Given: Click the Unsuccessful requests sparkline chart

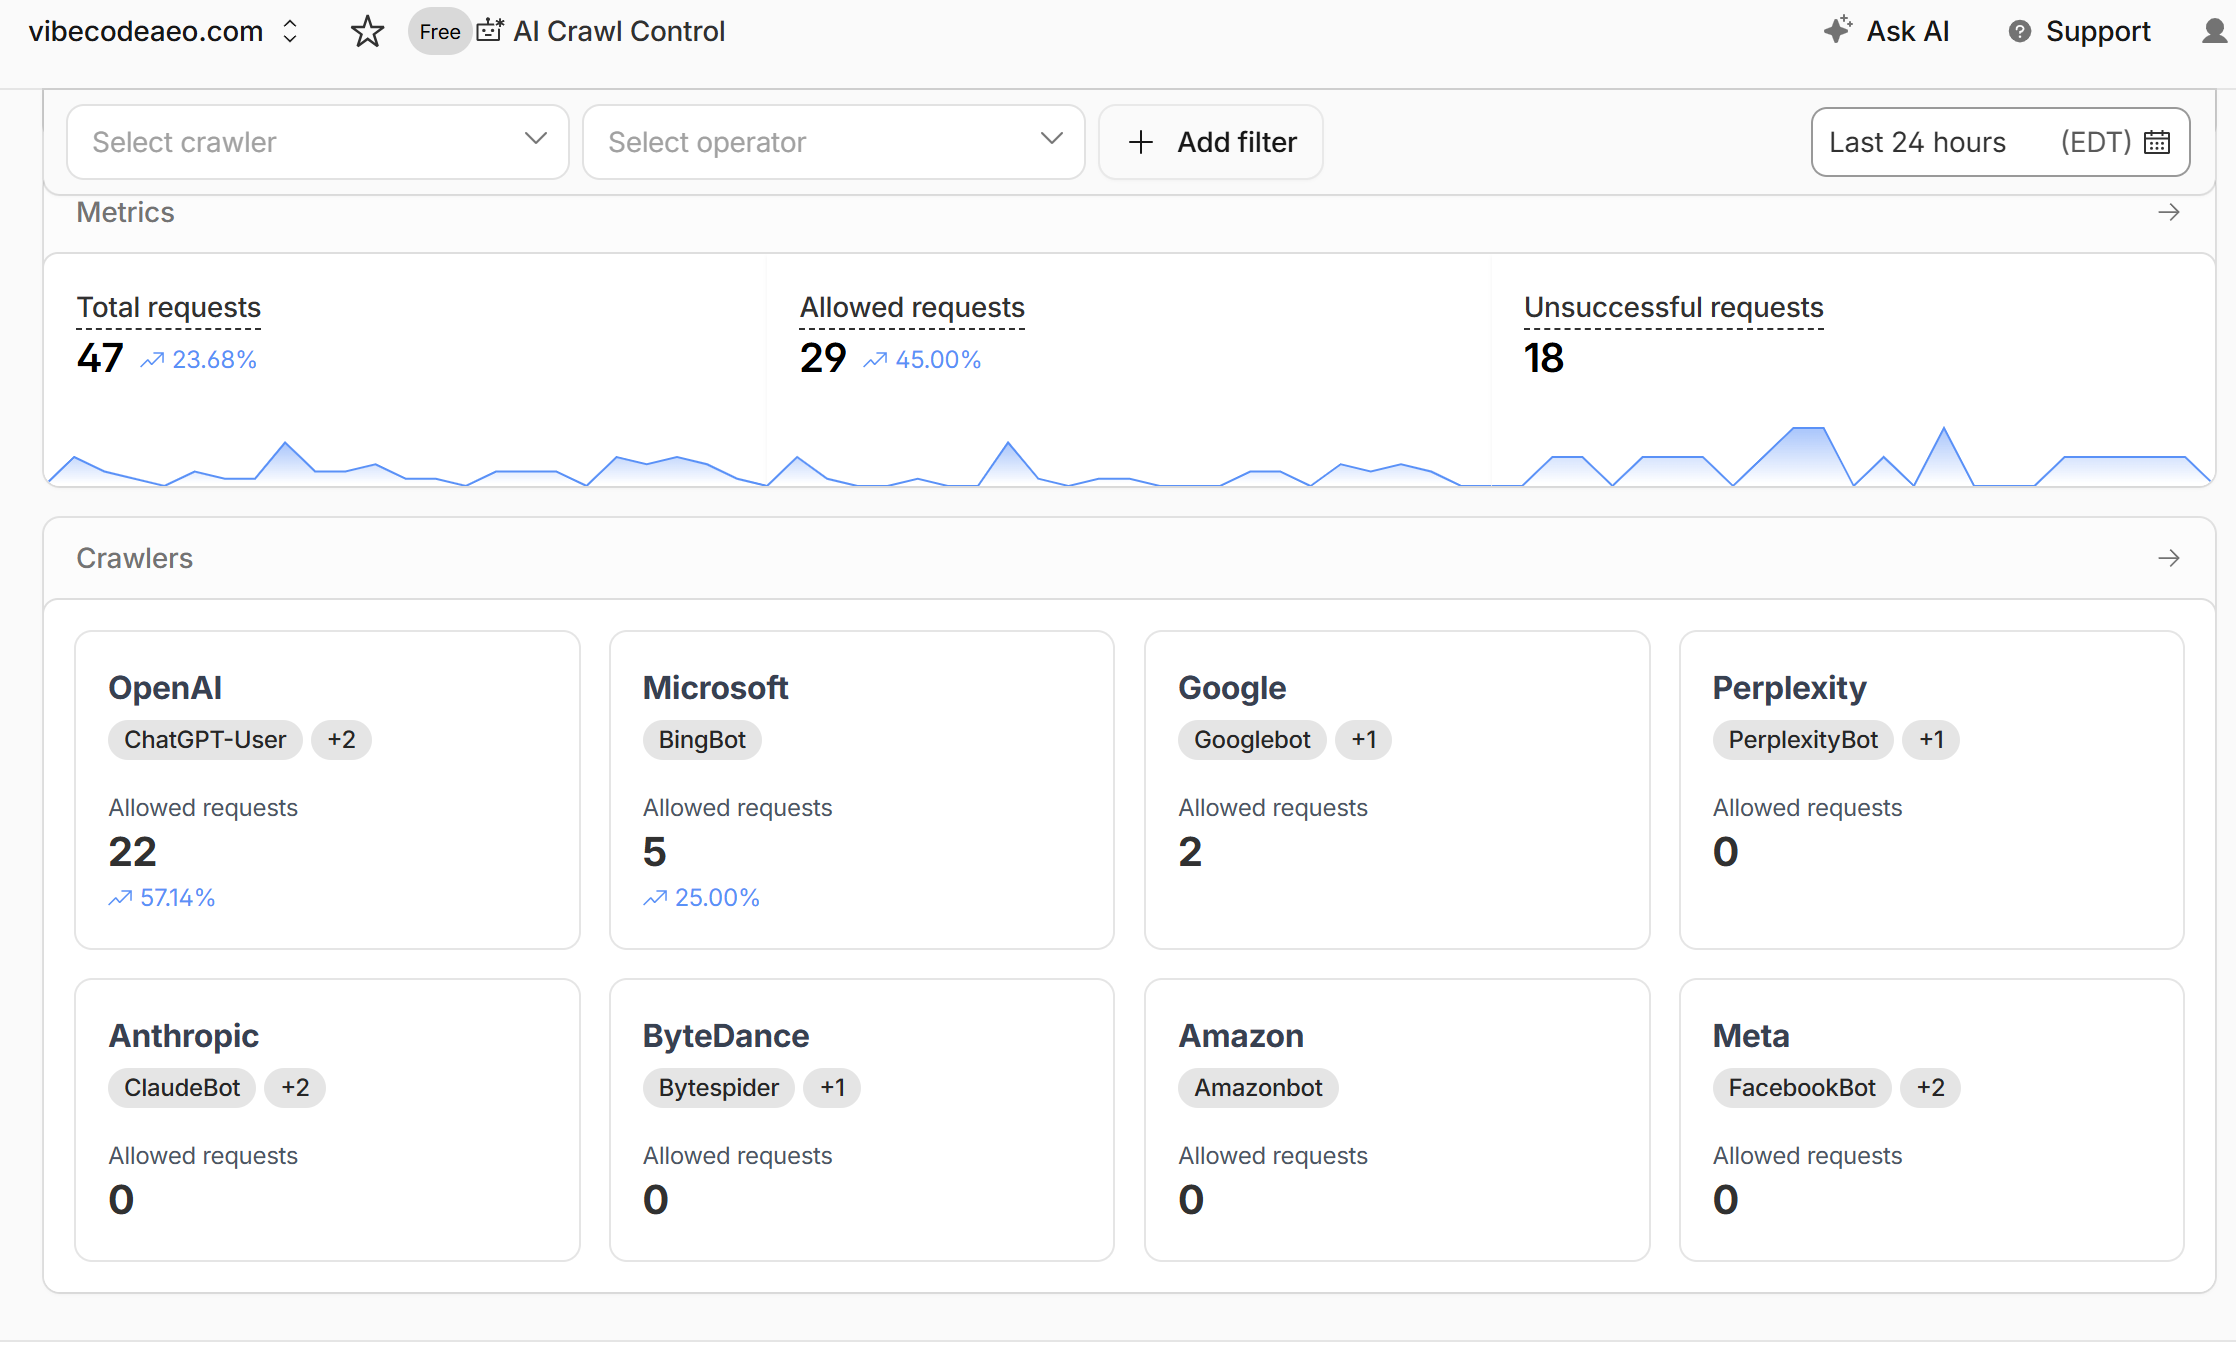Looking at the screenshot, I should point(1851,456).
